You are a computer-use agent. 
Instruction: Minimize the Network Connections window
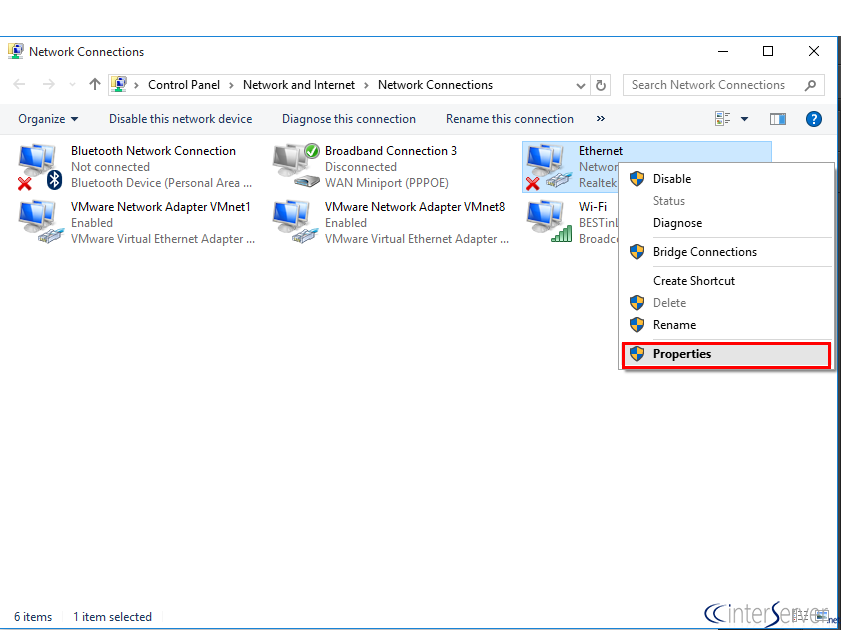pyautogui.click(x=722, y=51)
